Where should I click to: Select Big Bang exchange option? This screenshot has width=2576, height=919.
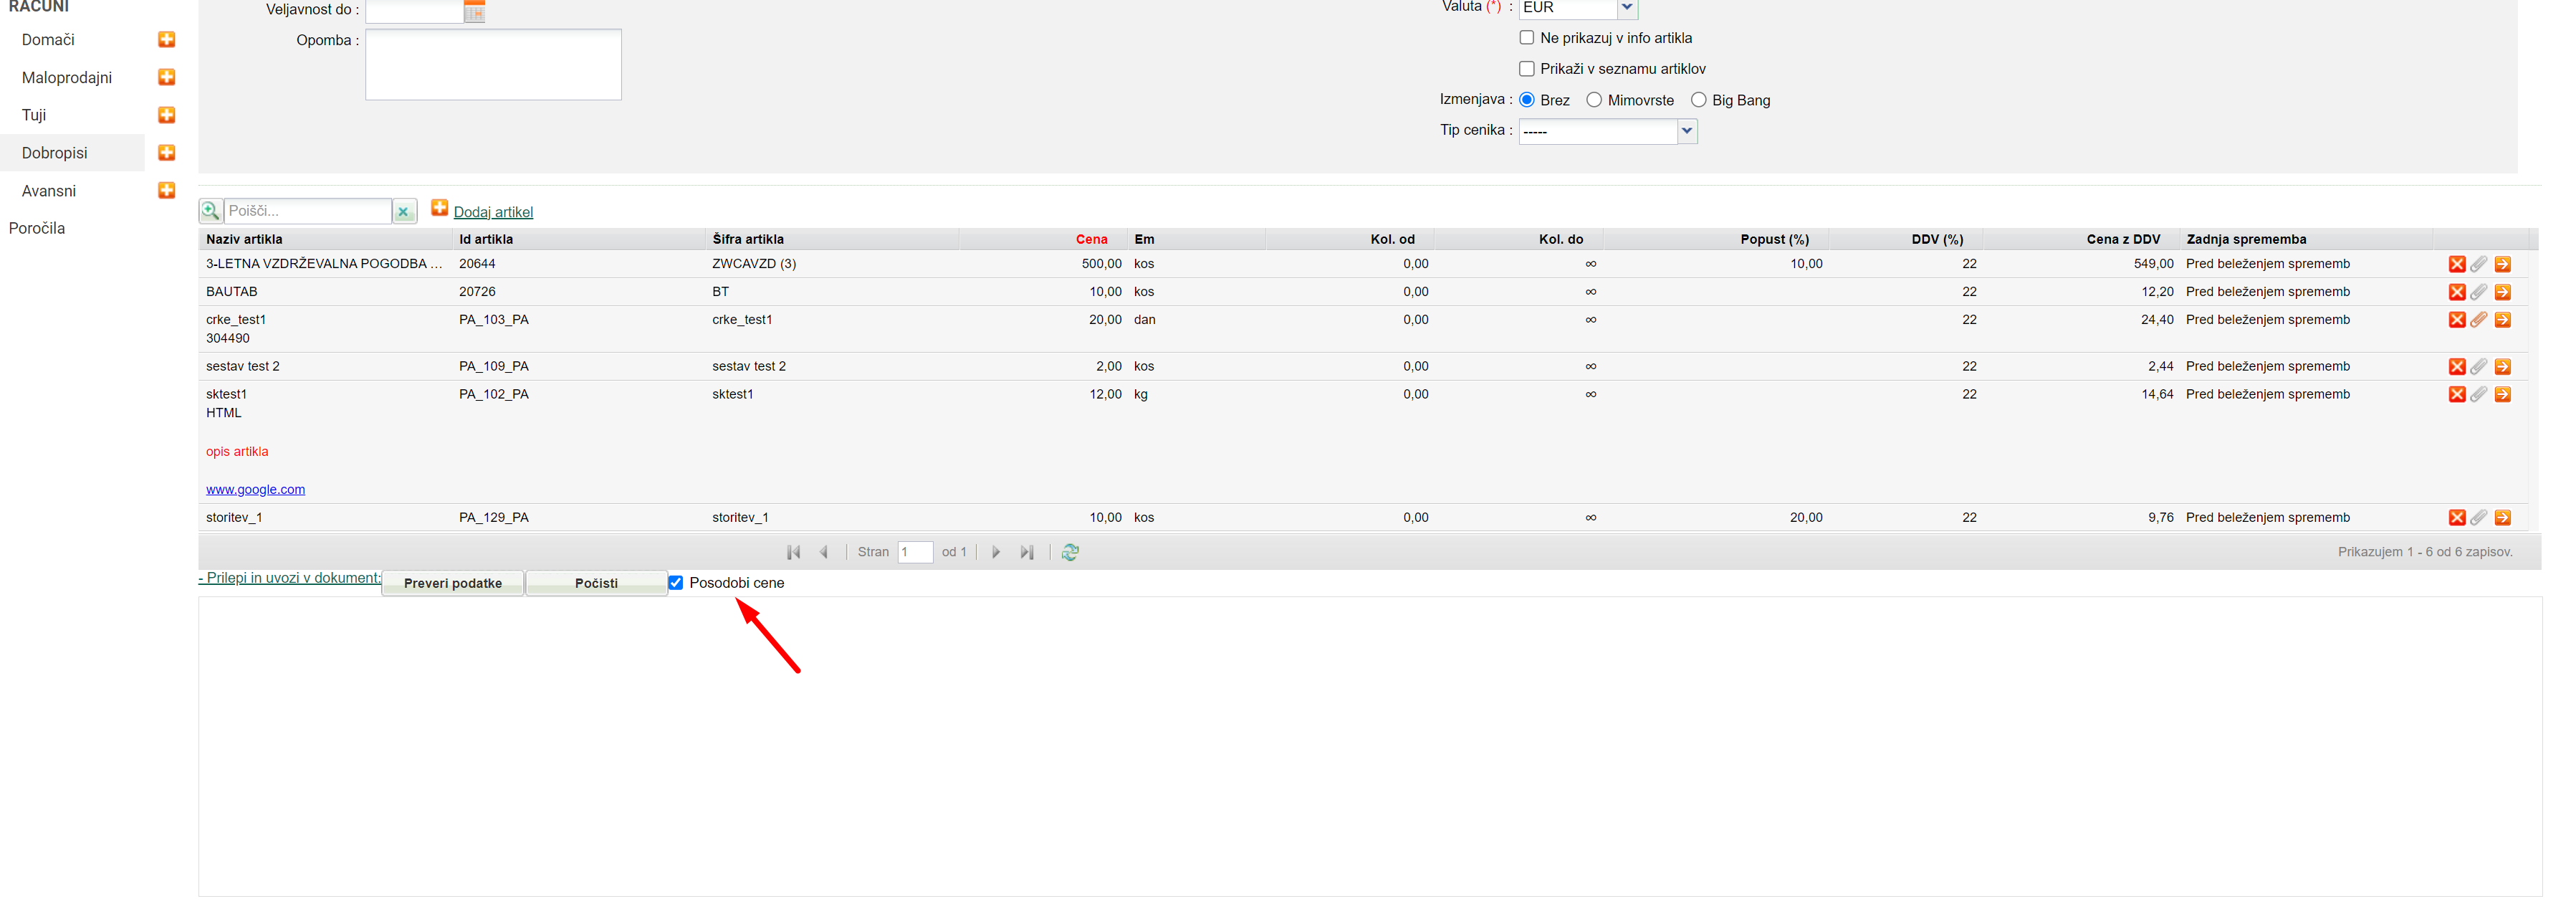[x=1698, y=100]
